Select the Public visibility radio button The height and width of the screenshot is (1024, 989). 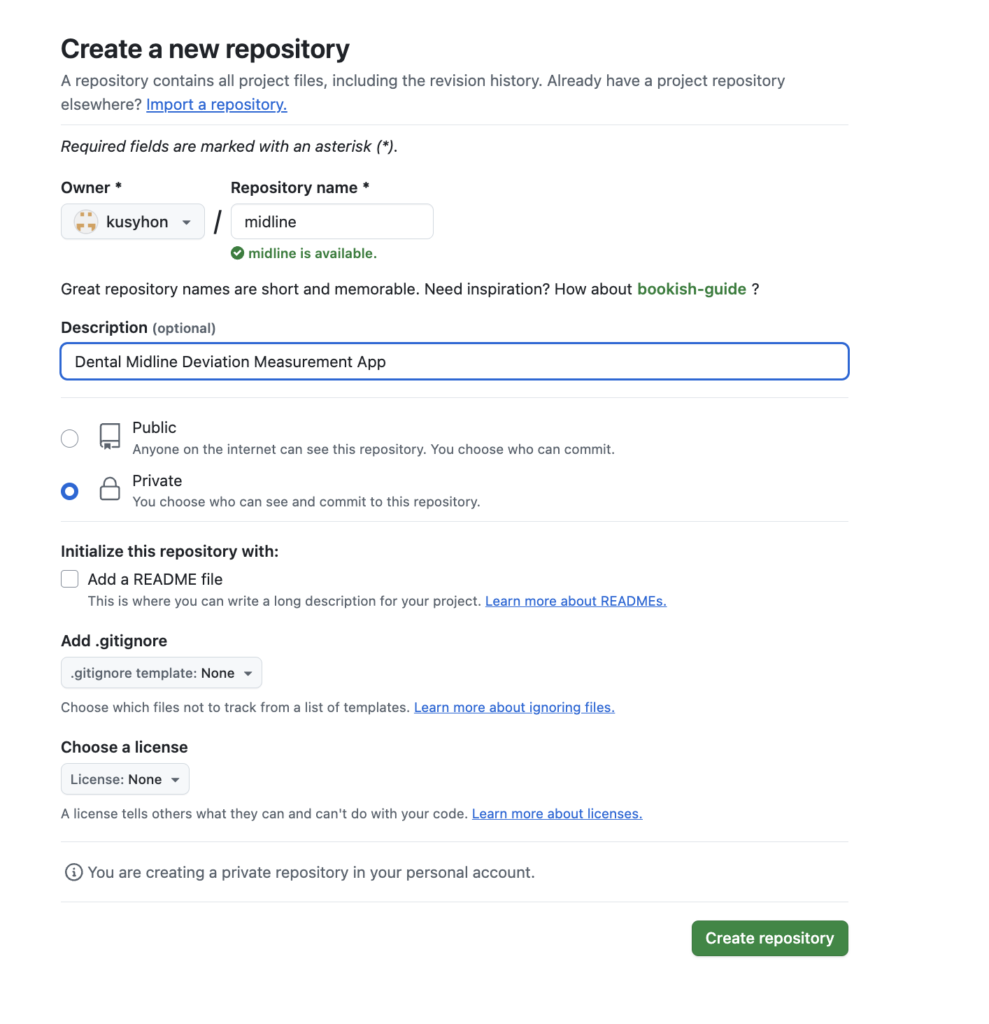click(70, 438)
